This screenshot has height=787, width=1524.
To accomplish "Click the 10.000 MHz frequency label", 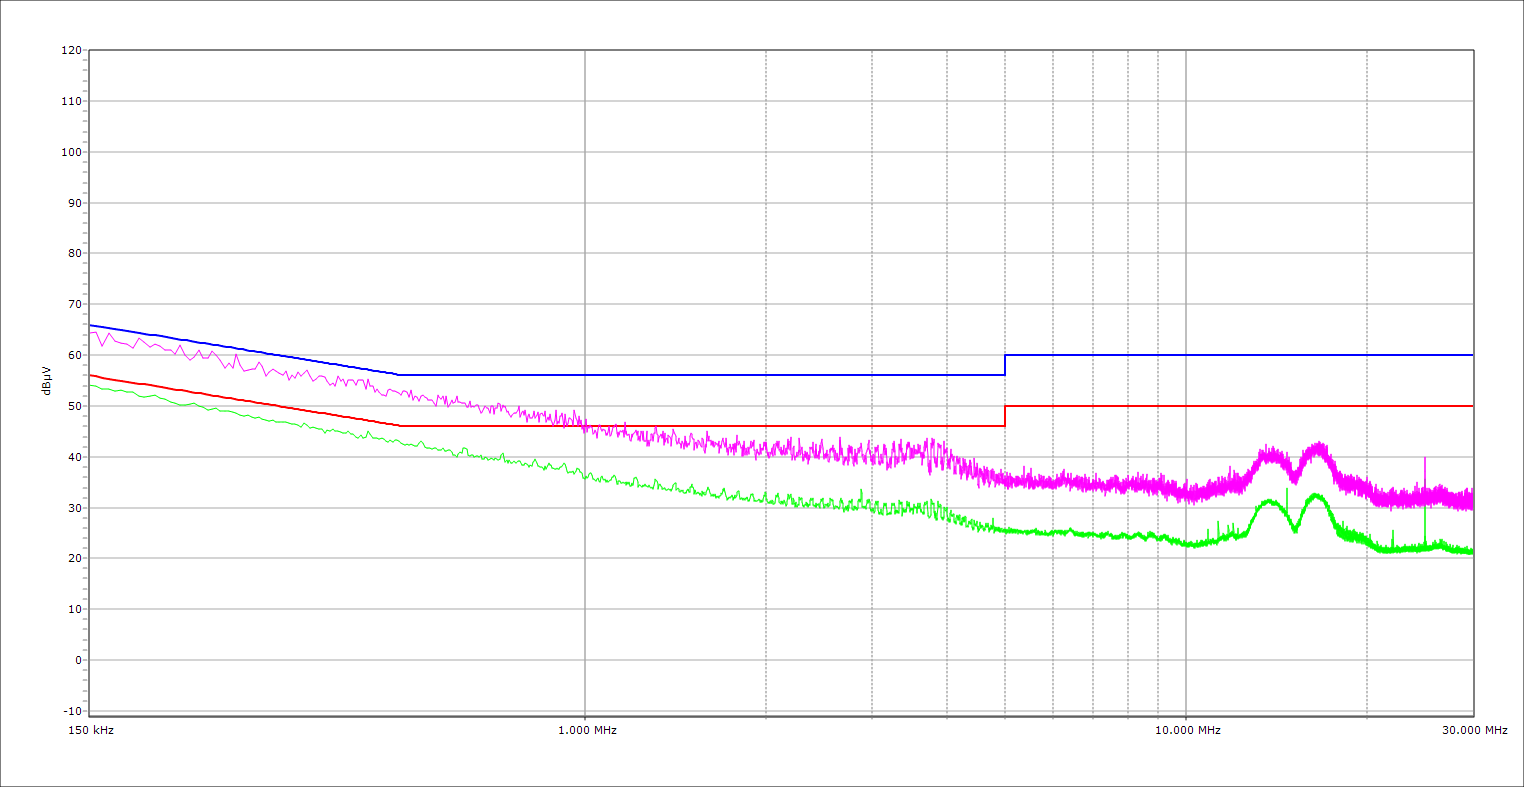I will point(1187,730).
